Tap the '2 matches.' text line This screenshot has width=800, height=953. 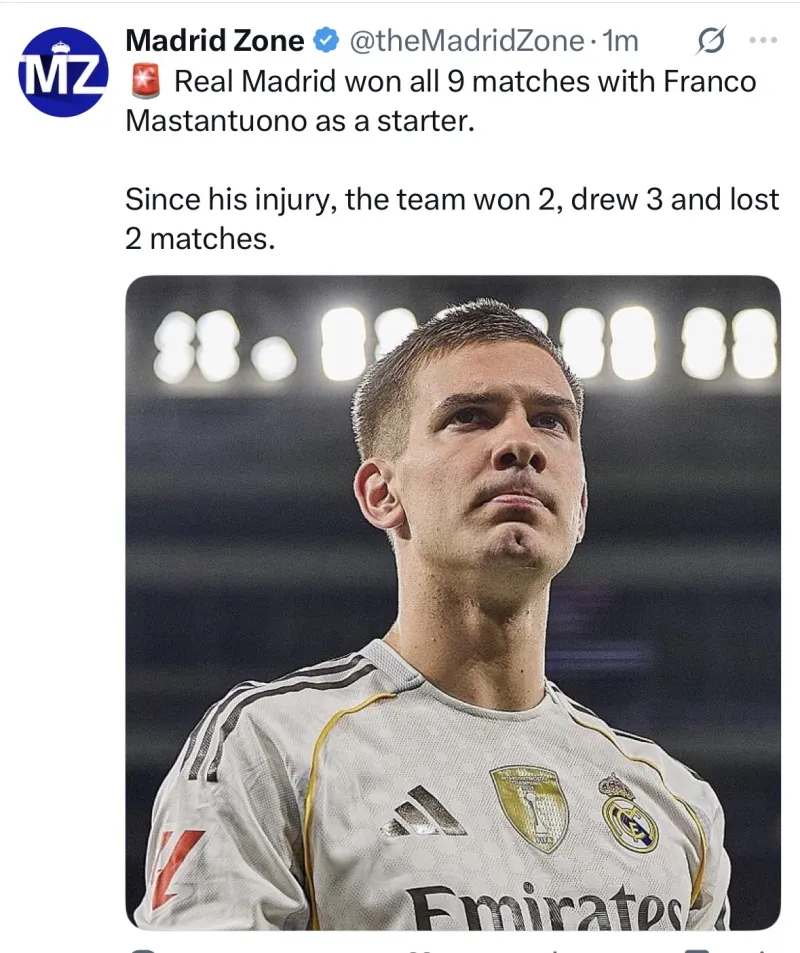click(199, 238)
